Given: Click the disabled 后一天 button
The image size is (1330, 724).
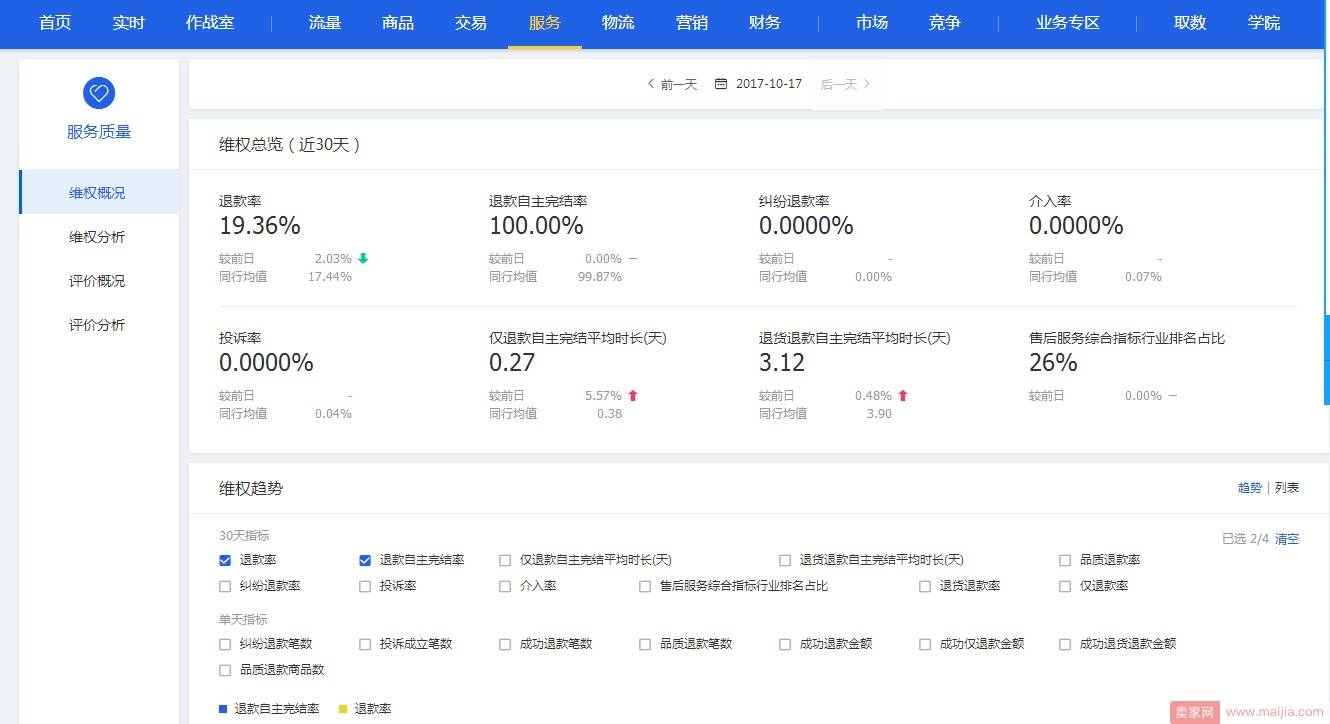Looking at the screenshot, I should (846, 84).
